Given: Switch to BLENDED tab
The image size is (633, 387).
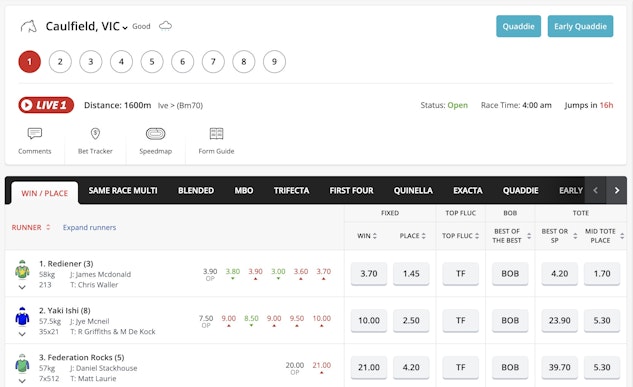Looking at the screenshot, I should [x=196, y=190].
